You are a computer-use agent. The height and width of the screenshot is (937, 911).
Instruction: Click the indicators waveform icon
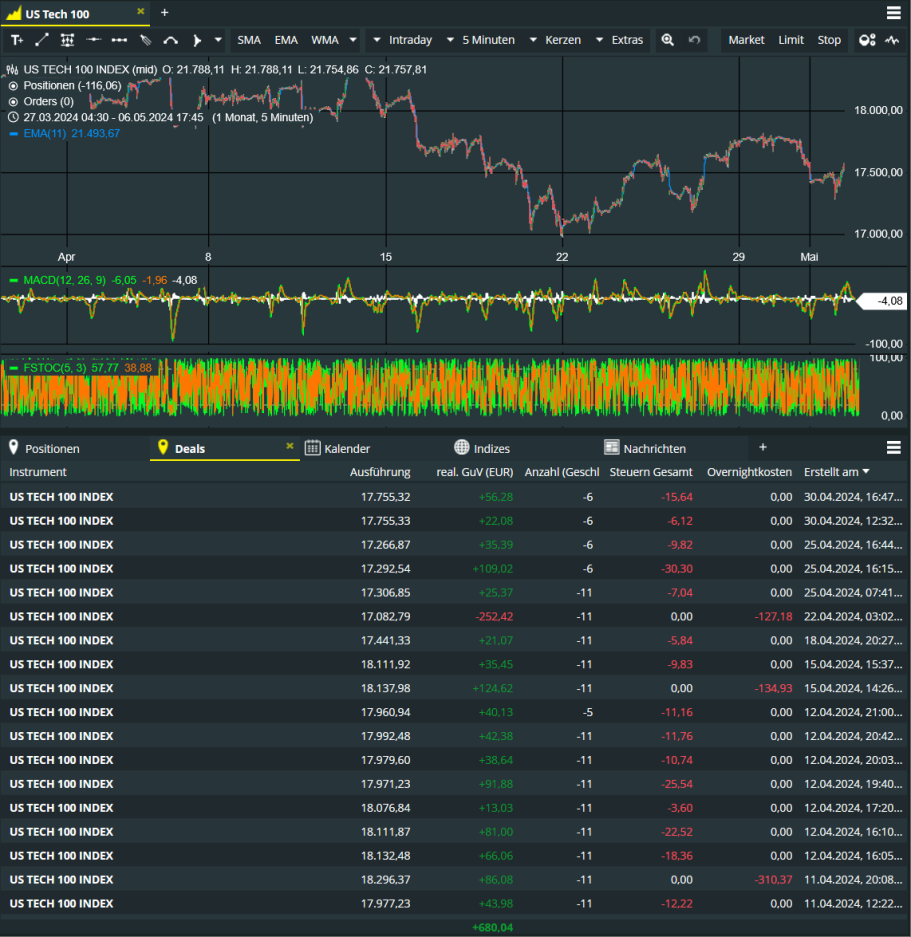892,40
